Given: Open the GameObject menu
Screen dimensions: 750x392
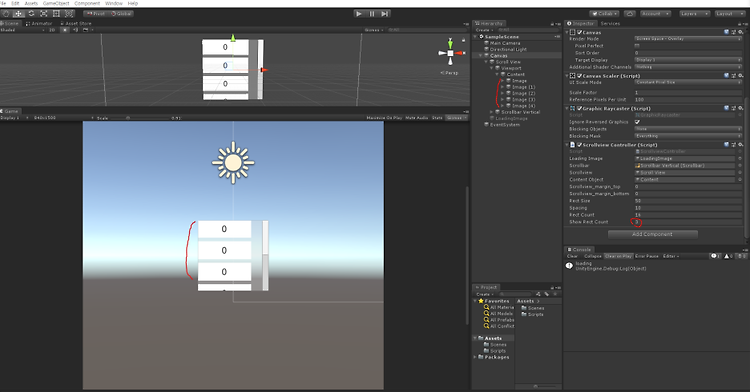Looking at the screenshot, I should (x=56, y=3).
